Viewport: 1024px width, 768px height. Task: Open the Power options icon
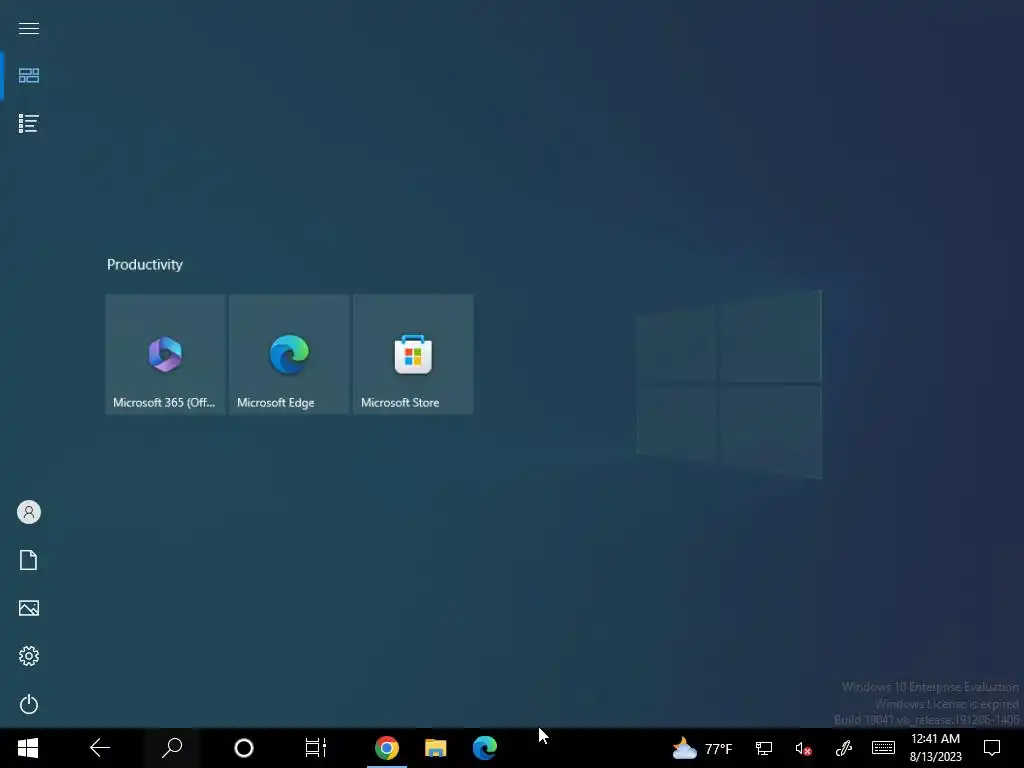pyautogui.click(x=29, y=704)
